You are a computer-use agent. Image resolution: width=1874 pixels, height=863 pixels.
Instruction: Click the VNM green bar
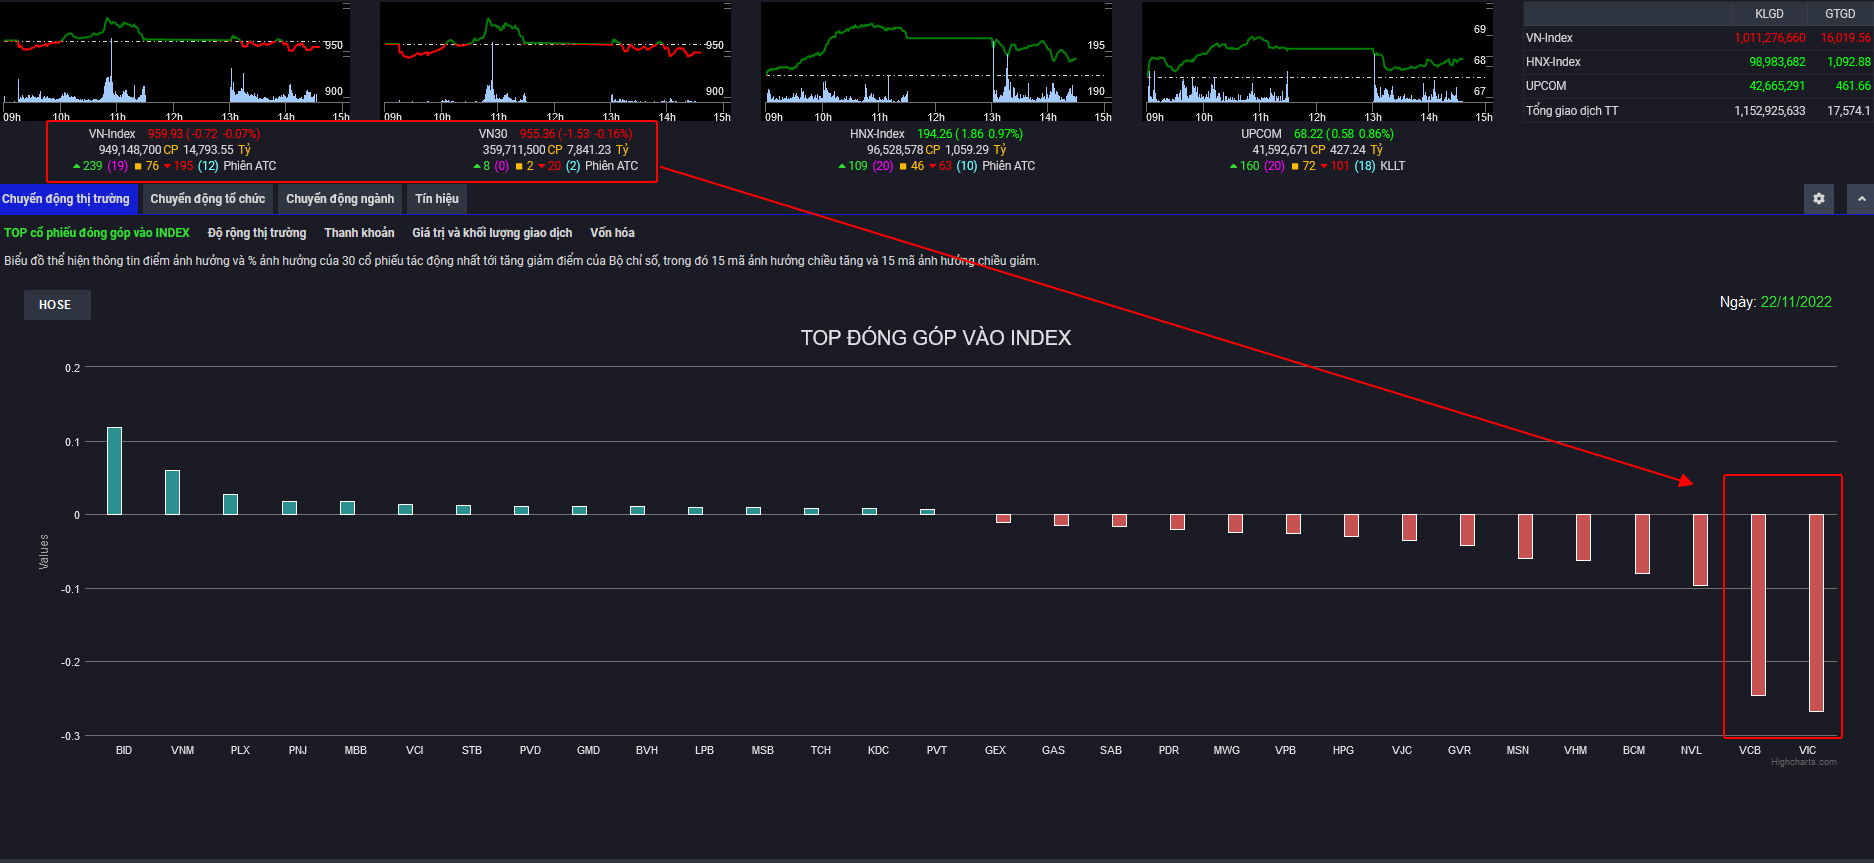173,492
